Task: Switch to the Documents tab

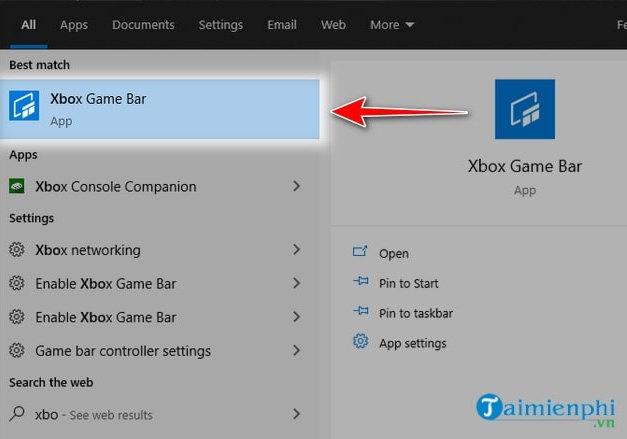Action: 143,25
